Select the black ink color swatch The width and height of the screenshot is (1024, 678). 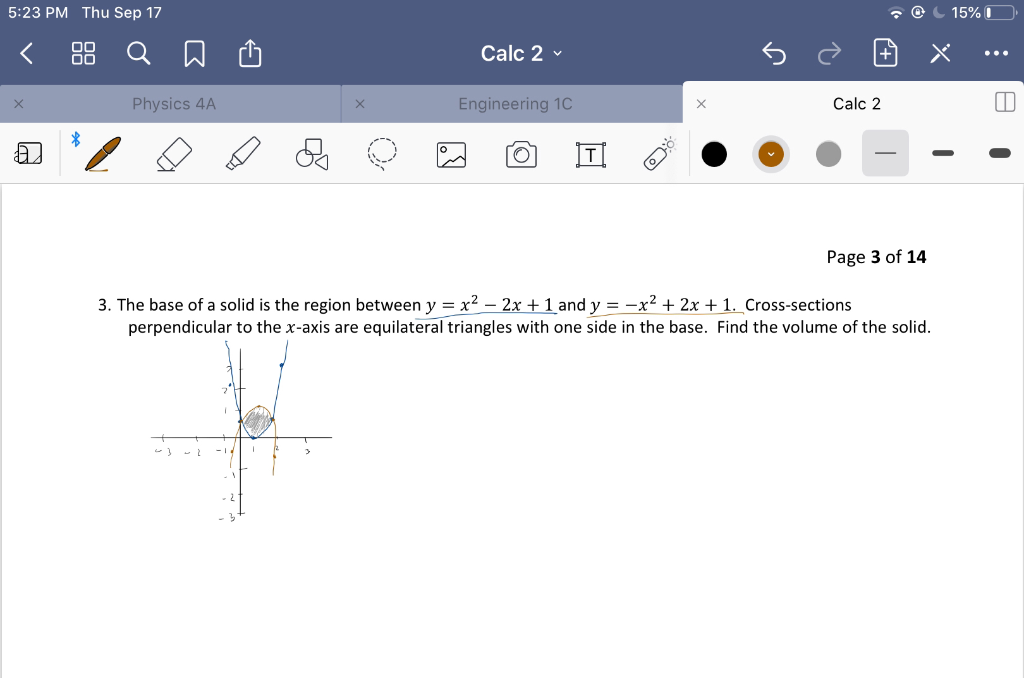[714, 153]
